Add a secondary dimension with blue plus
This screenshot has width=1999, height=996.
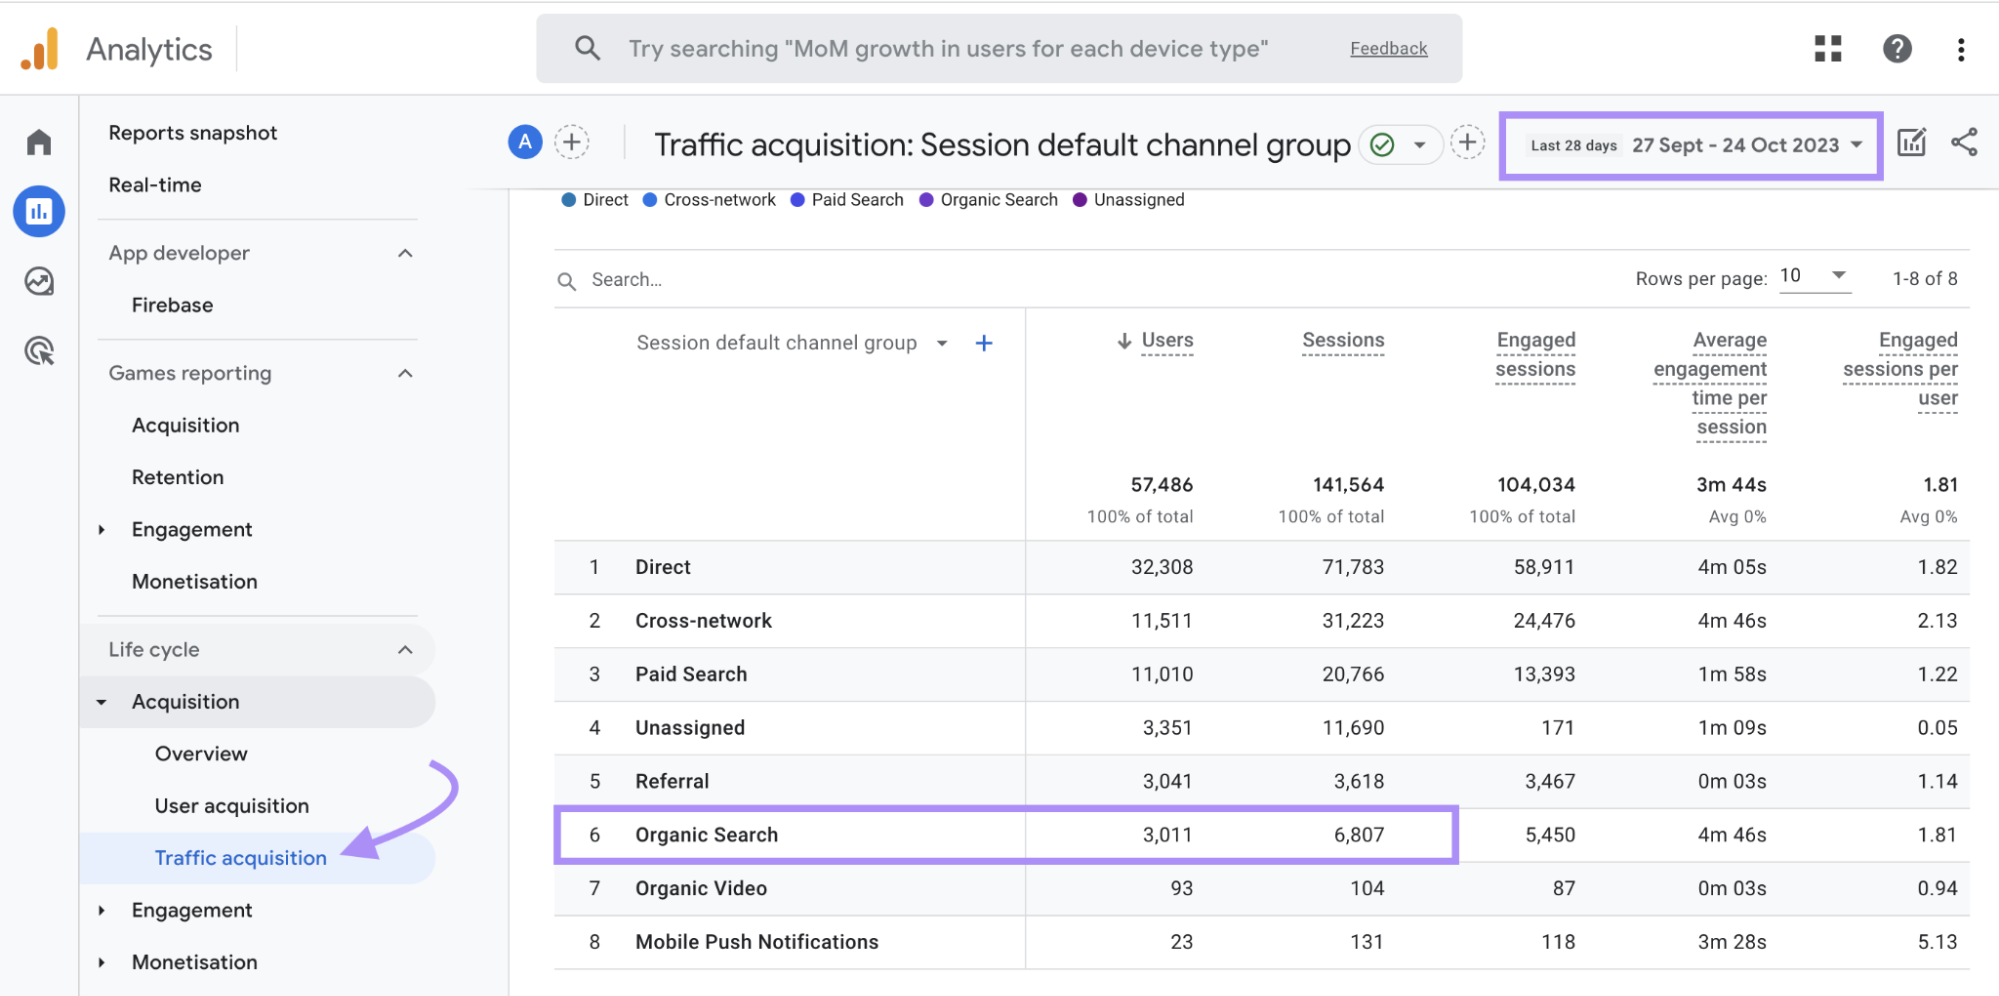984,343
